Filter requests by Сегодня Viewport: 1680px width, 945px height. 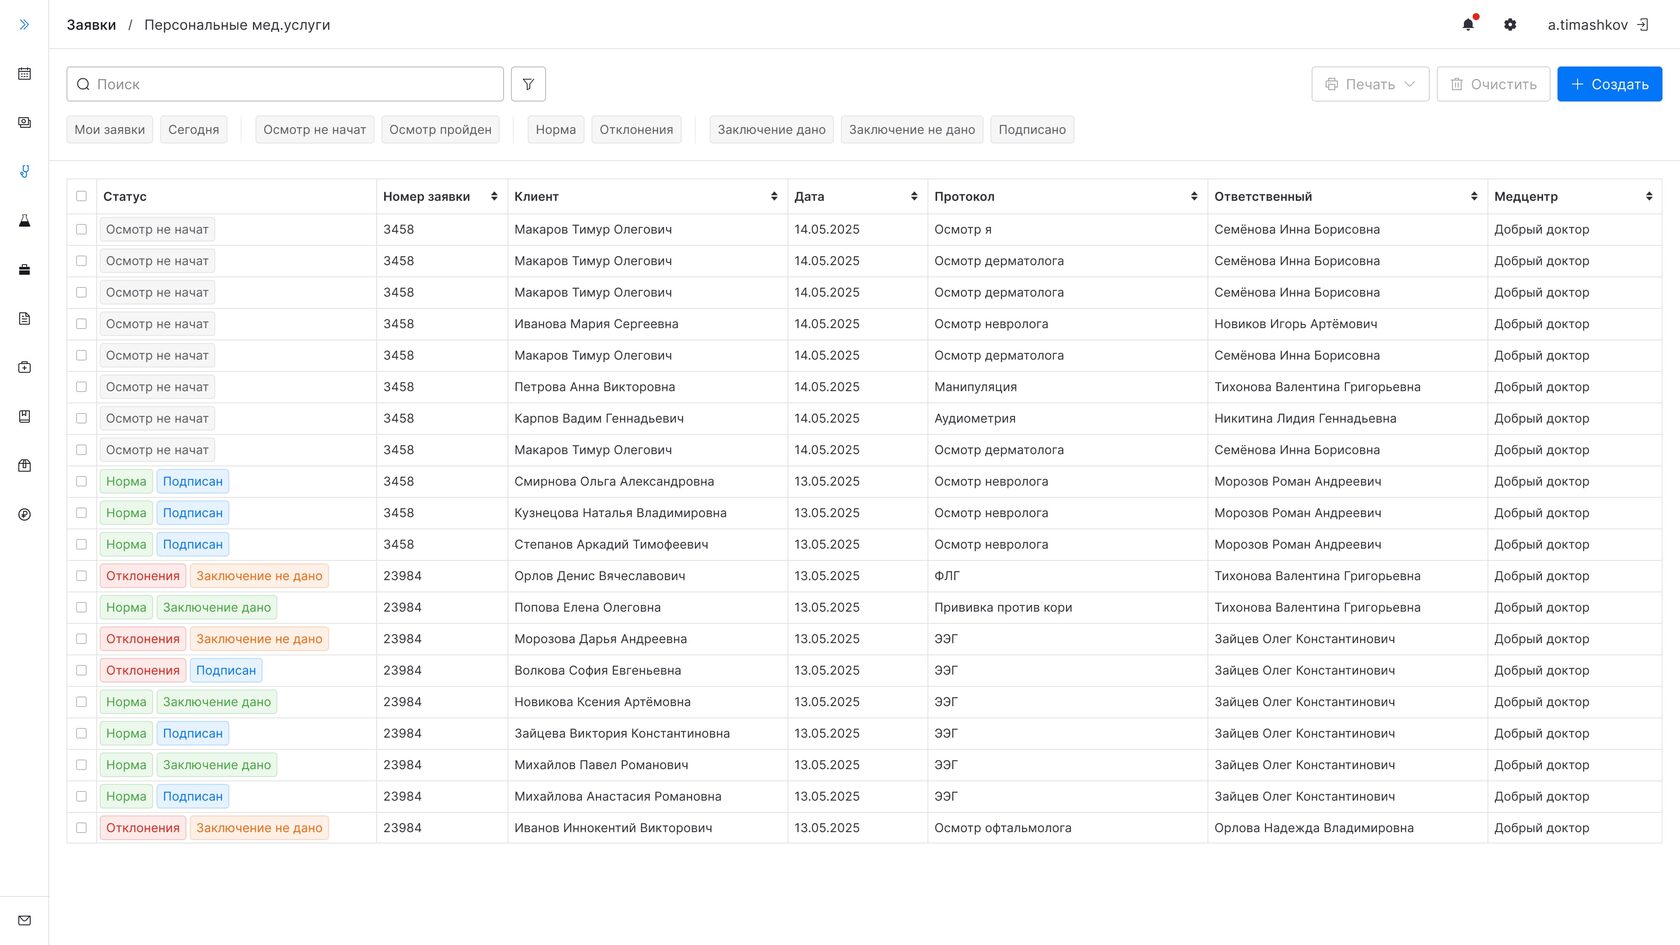[x=194, y=130]
